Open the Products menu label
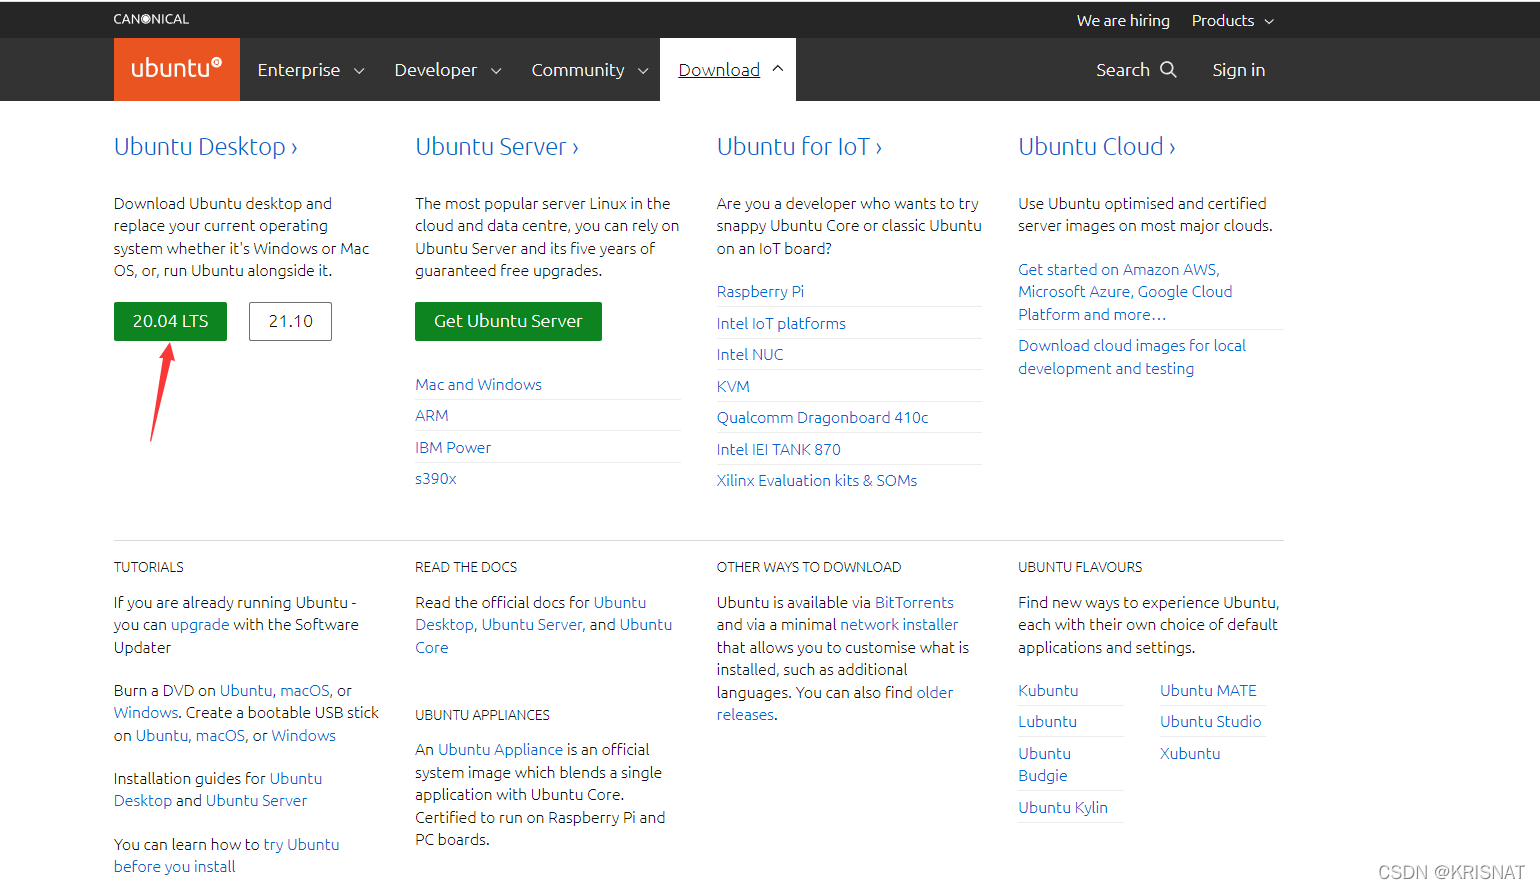 tap(1223, 20)
